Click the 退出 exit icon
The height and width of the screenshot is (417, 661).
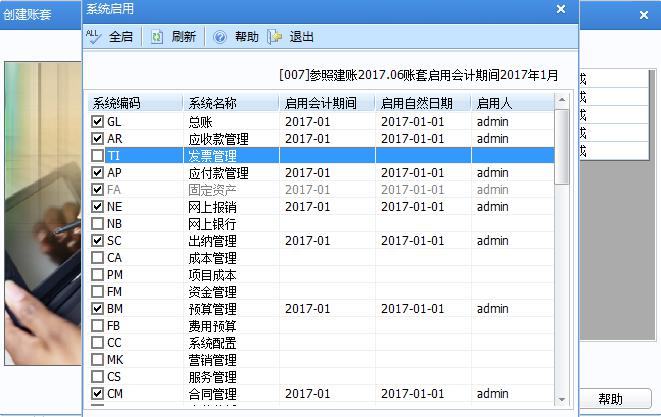point(274,37)
